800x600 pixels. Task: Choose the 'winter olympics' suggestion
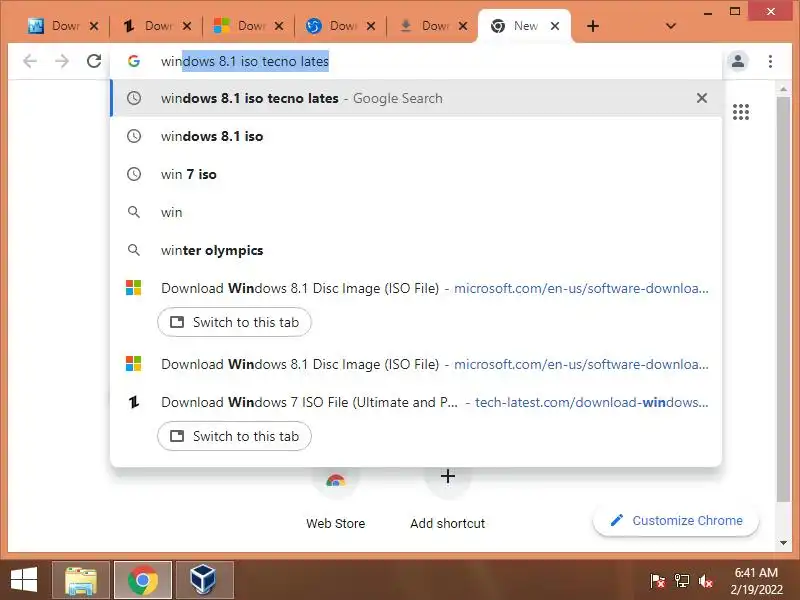pyautogui.click(x=416, y=250)
